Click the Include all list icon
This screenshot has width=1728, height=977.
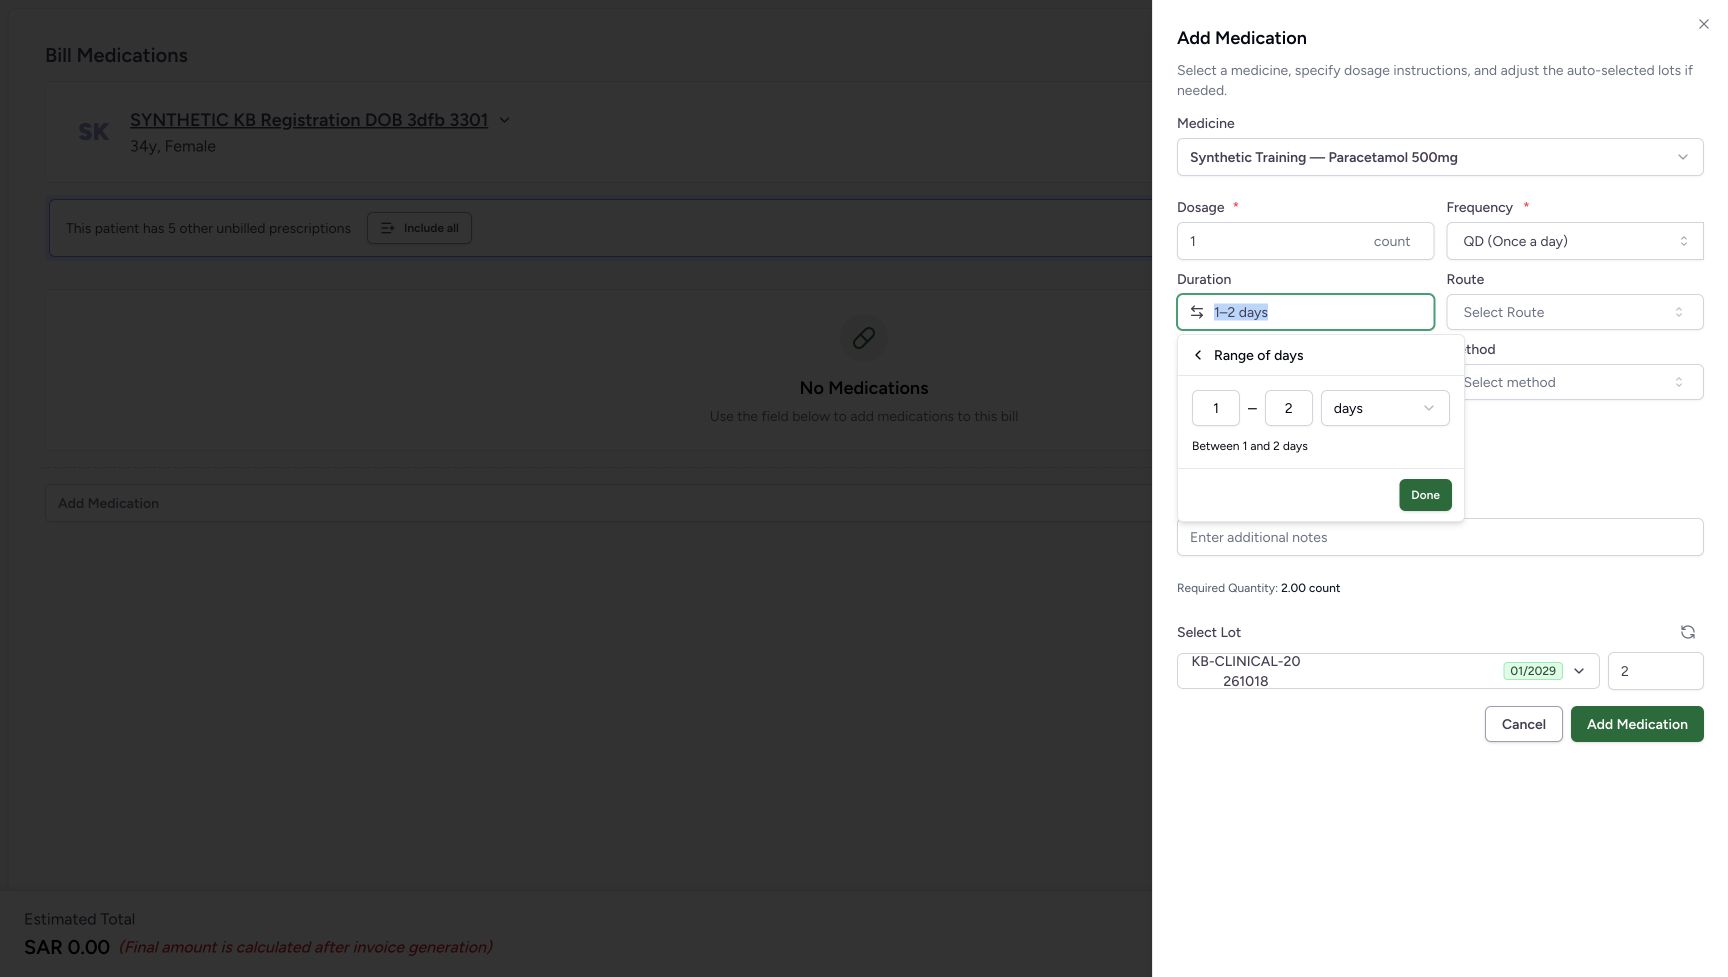coord(388,228)
